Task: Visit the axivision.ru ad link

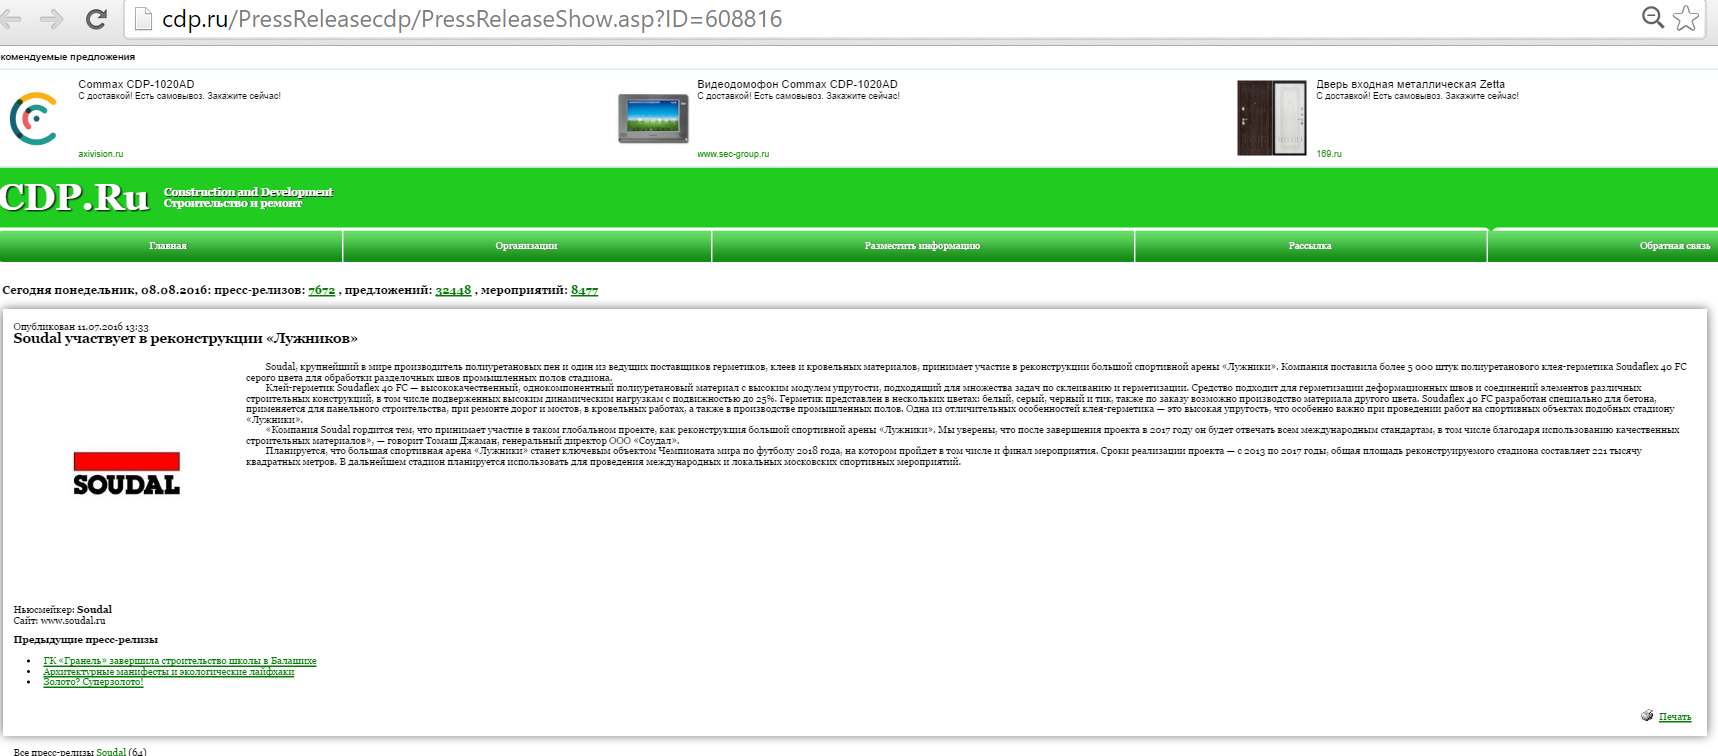Action: pyautogui.click(x=101, y=154)
